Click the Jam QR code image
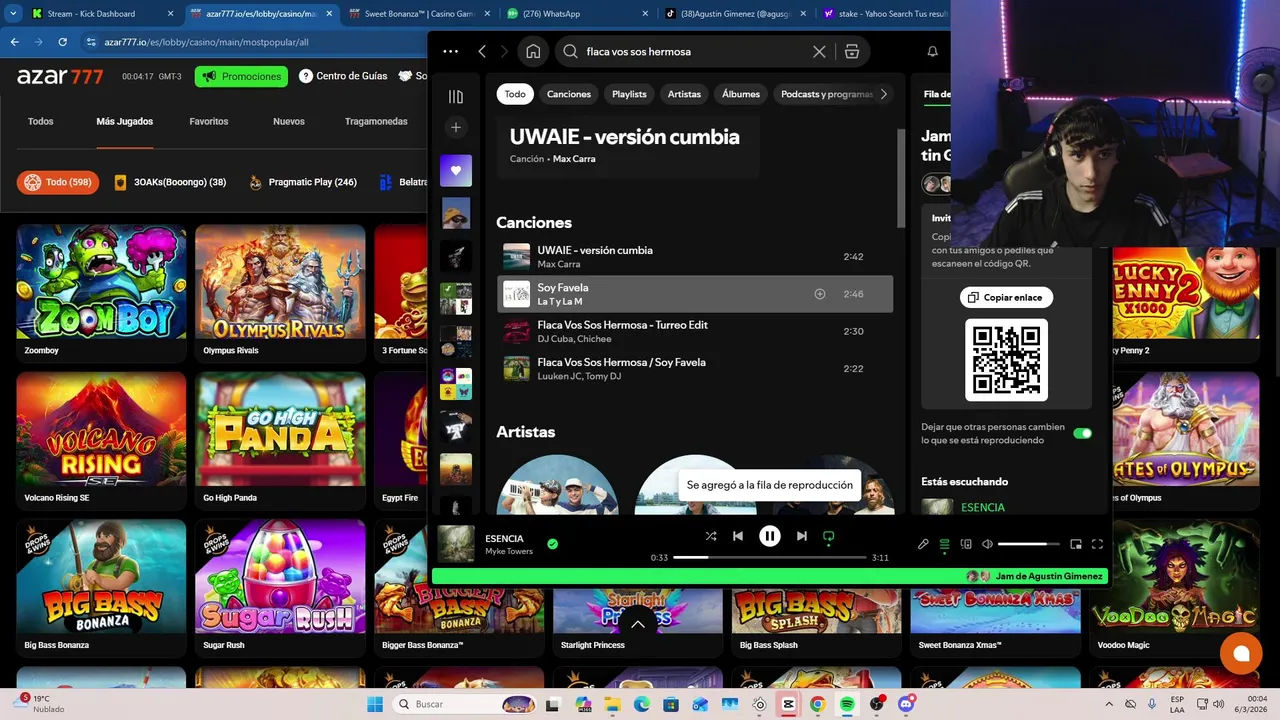Screen dimensions: 1280x720 (1006, 360)
